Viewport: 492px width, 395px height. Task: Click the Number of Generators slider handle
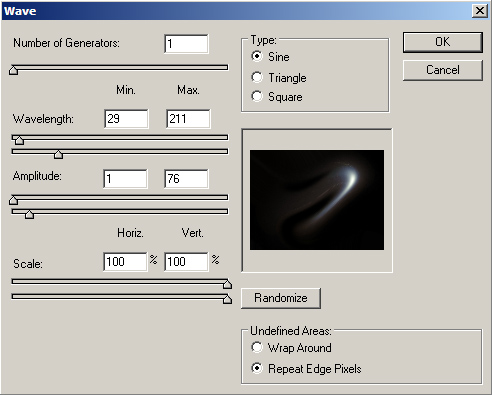click(x=13, y=70)
